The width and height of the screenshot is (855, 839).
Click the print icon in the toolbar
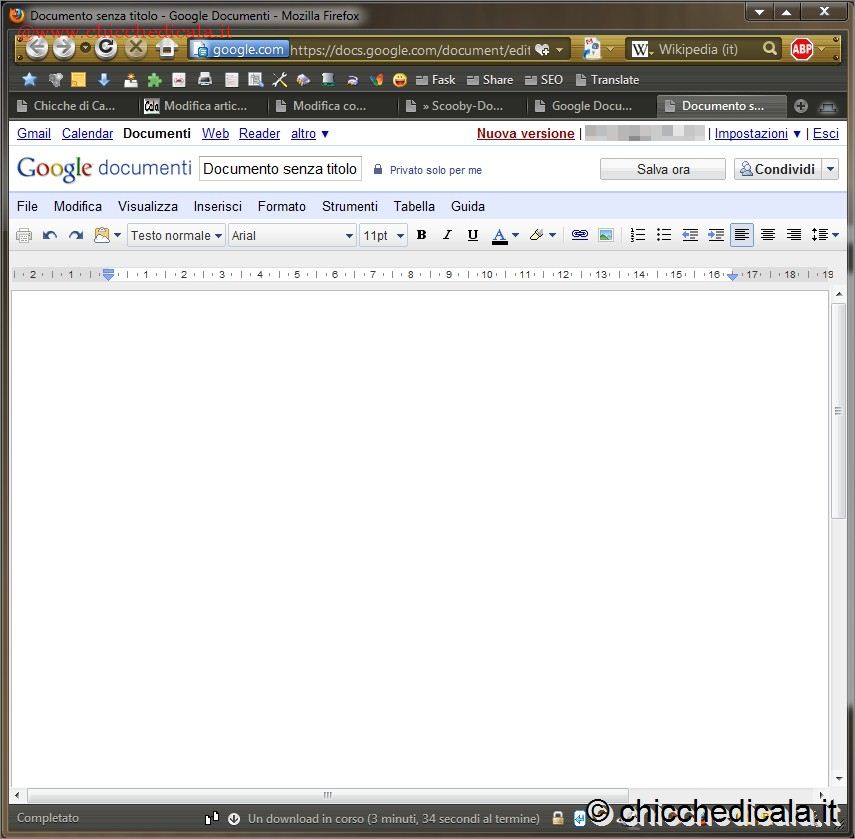click(24, 235)
